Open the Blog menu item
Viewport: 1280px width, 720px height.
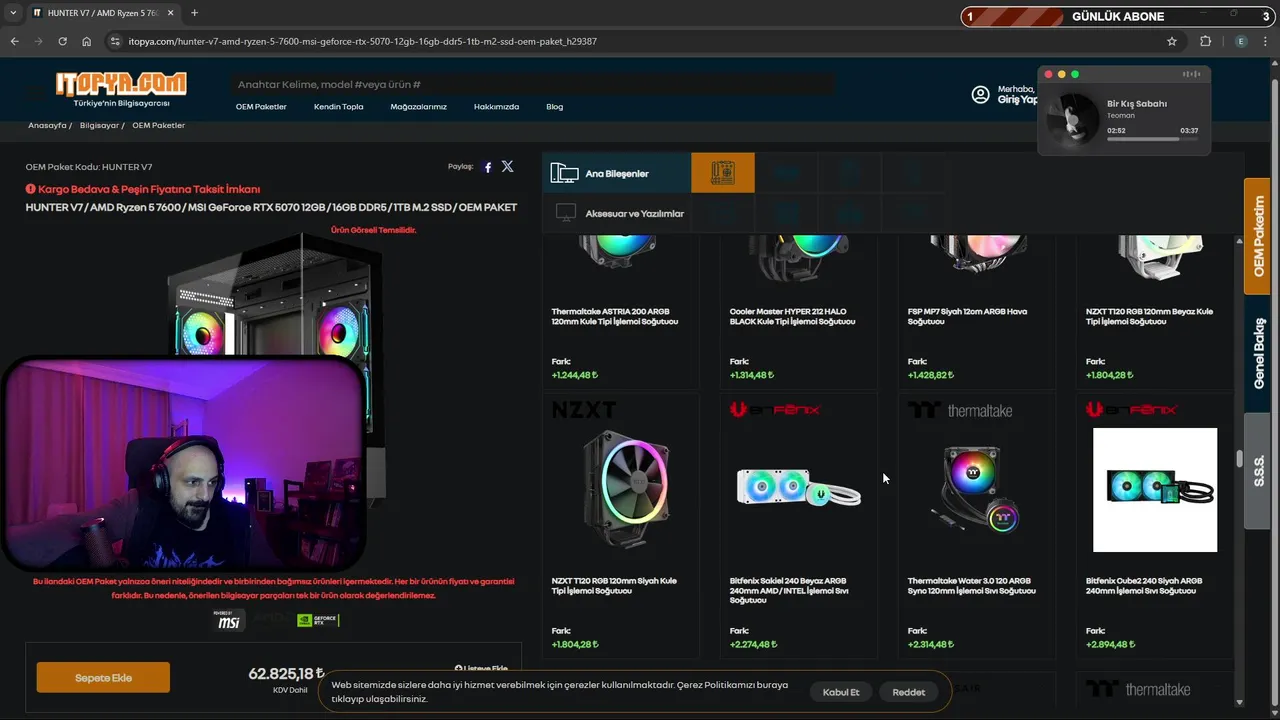[554, 107]
